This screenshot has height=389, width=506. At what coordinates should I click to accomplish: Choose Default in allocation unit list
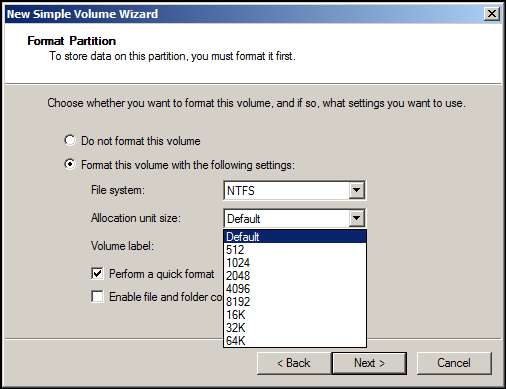click(295, 237)
